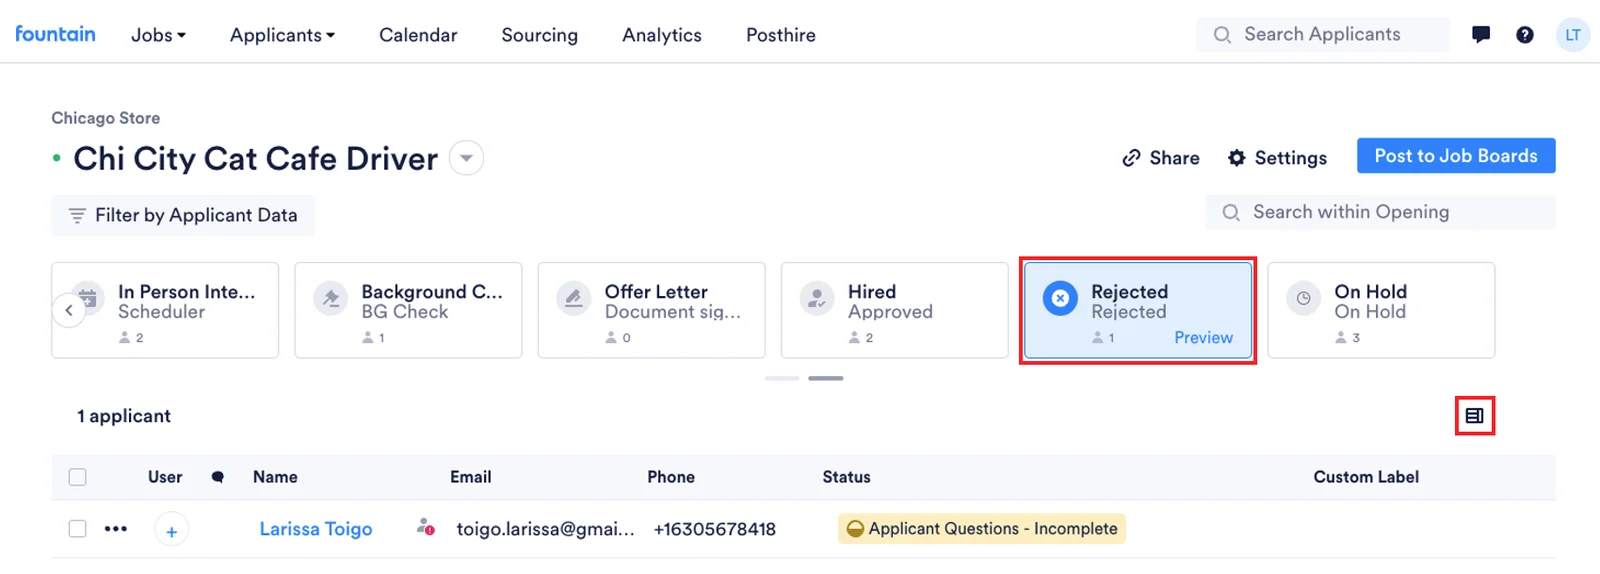
Task: Click the phone number +16305678418
Action: (x=715, y=529)
